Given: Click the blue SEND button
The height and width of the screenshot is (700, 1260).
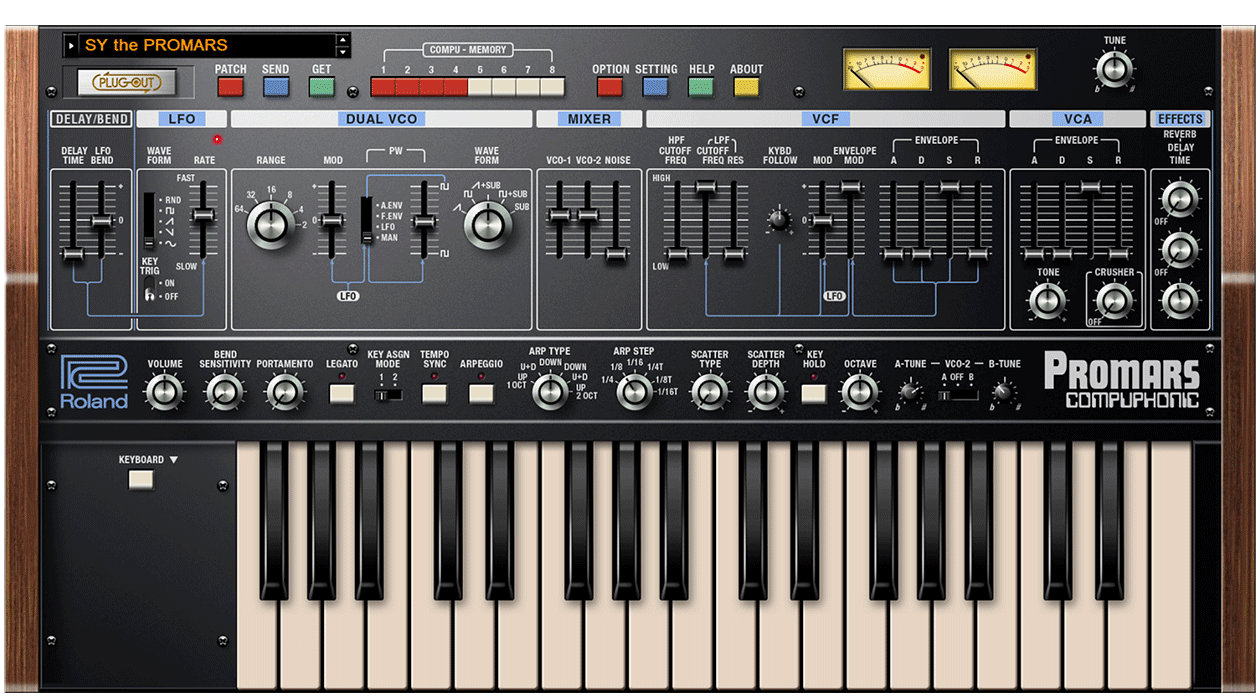Looking at the screenshot, I should [276, 86].
